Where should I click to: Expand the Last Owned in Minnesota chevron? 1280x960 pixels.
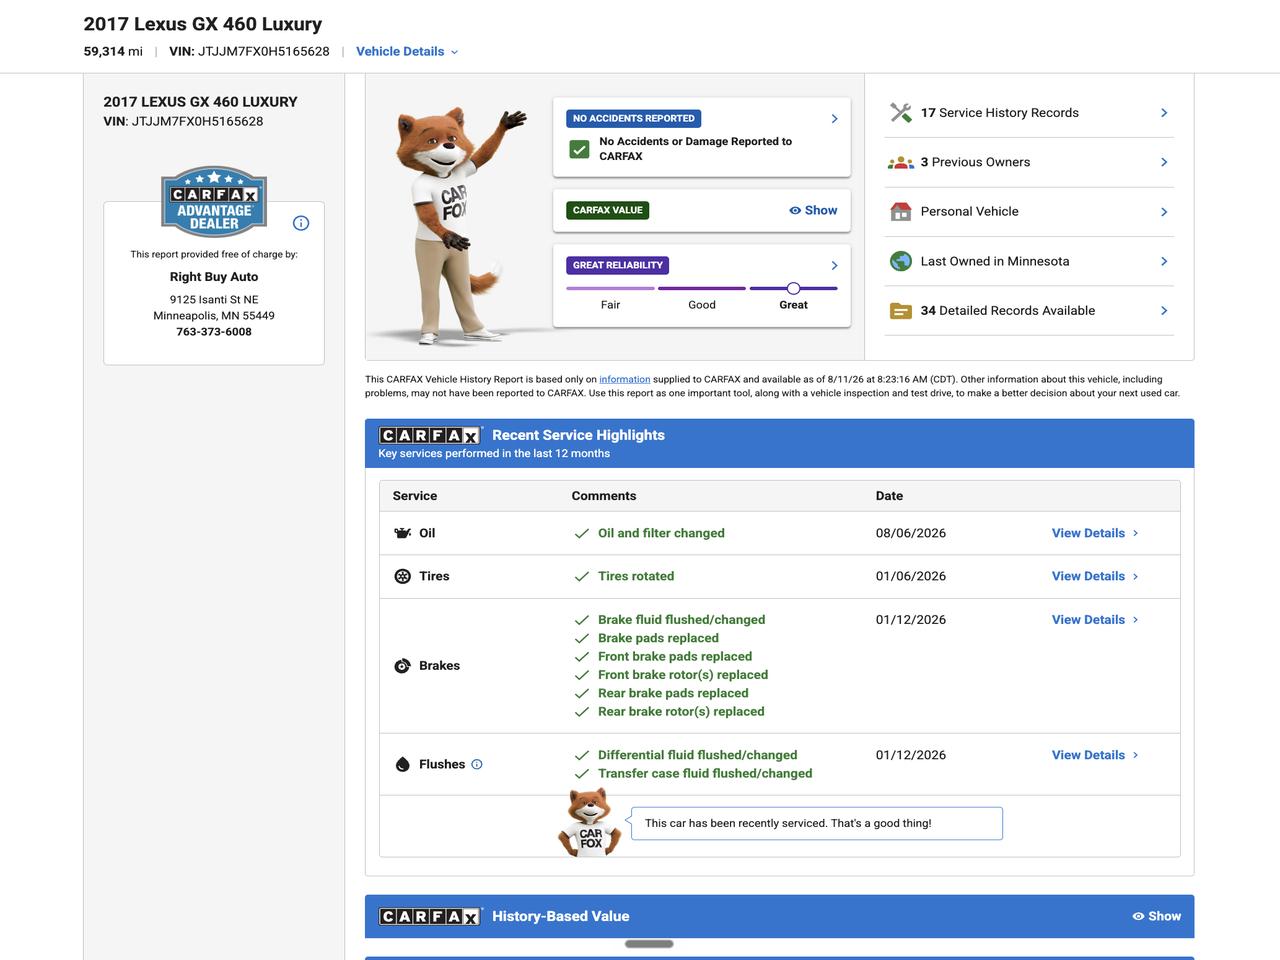pos(1164,261)
